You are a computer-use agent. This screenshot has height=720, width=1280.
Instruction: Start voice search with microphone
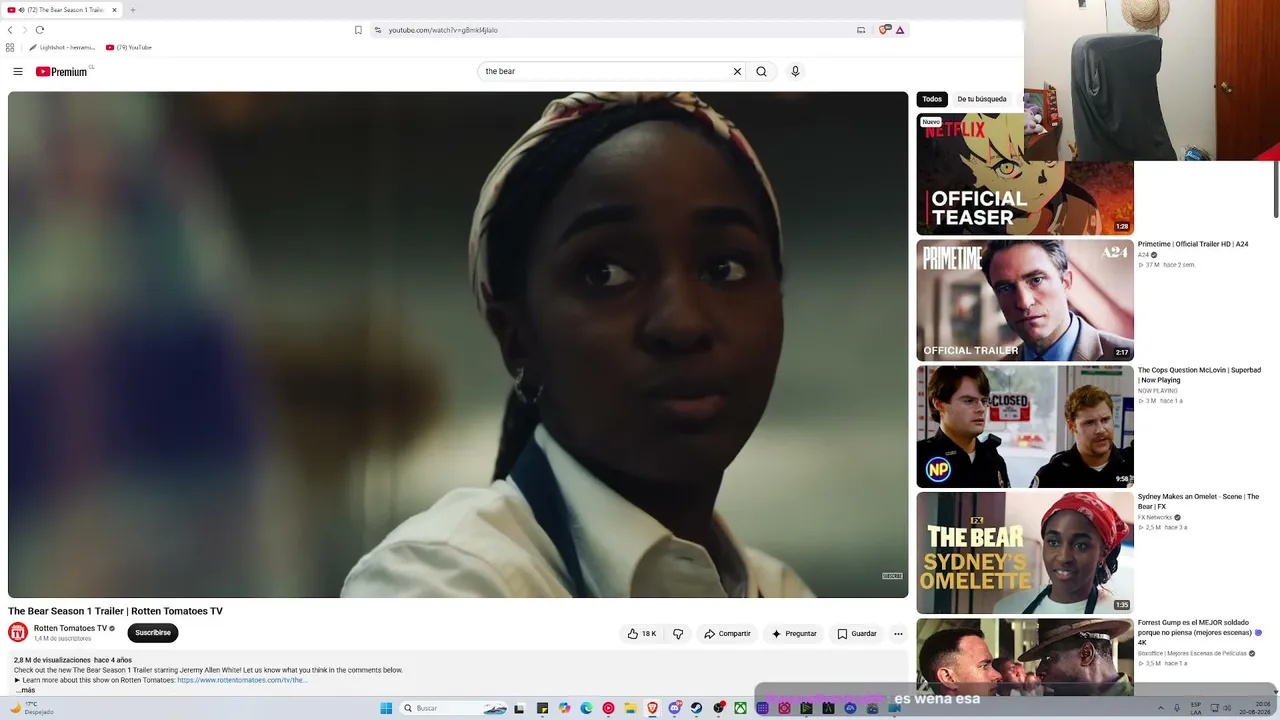[795, 71]
